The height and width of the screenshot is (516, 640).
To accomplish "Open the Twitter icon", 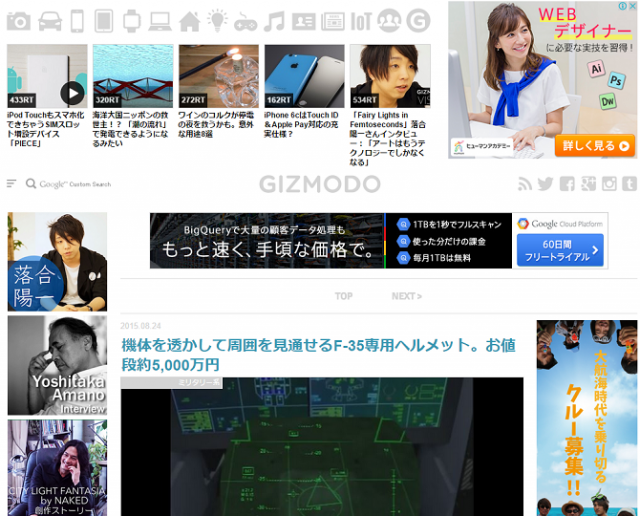I will pyautogui.click(x=545, y=184).
